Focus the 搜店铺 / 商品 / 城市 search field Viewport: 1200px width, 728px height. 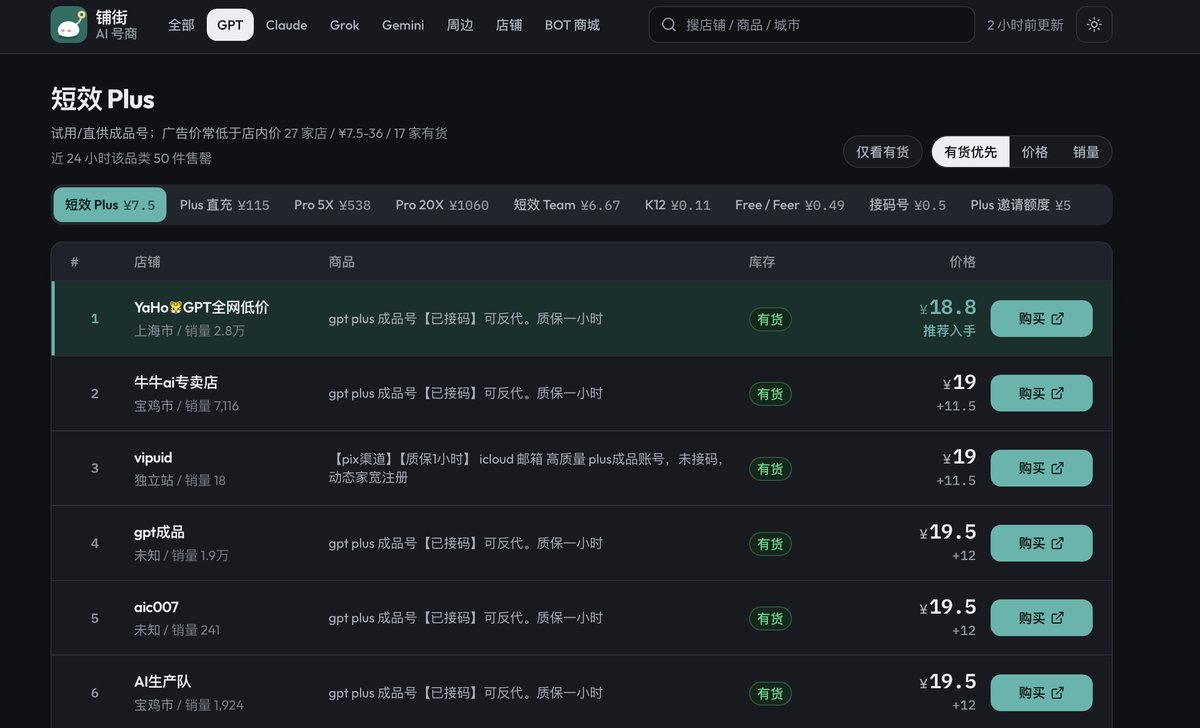812,25
